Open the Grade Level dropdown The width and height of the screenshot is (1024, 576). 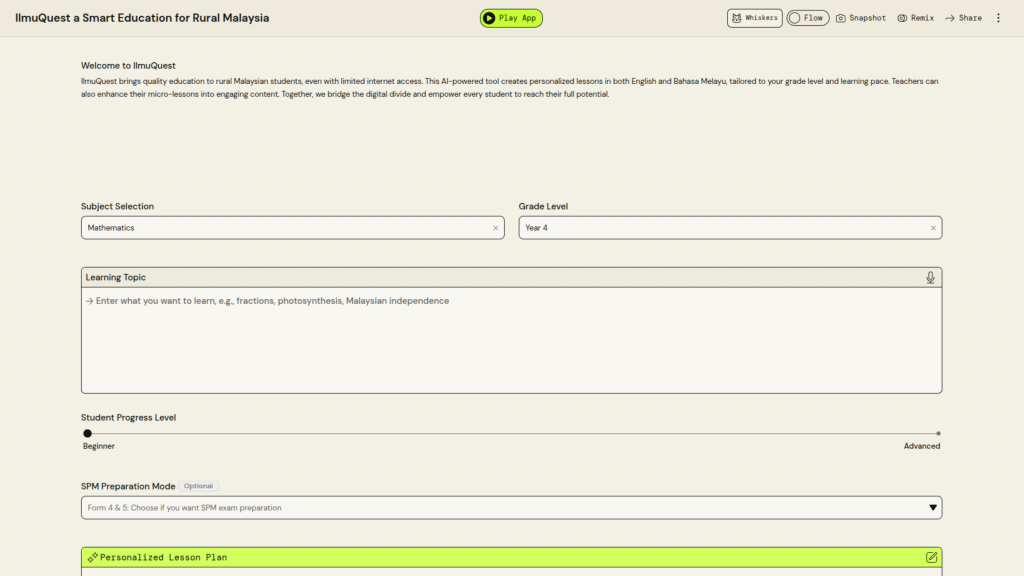pyautogui.click(x=720, y=228)
